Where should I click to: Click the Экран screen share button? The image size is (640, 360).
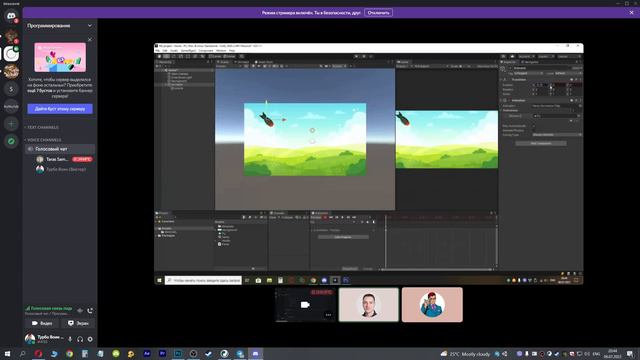78,323
